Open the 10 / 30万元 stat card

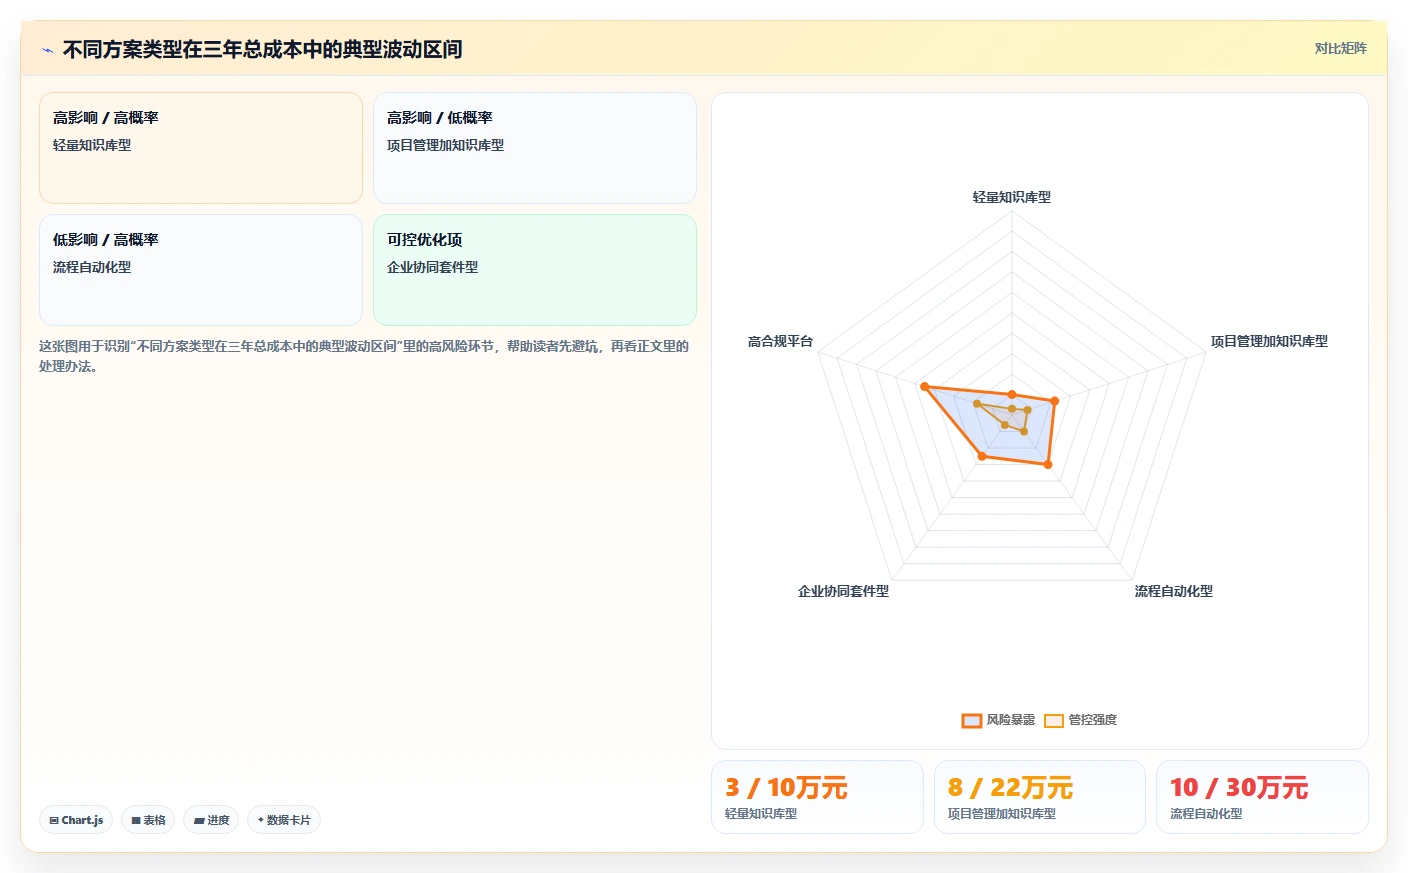pyautogui.click(x=1262, y=797)
